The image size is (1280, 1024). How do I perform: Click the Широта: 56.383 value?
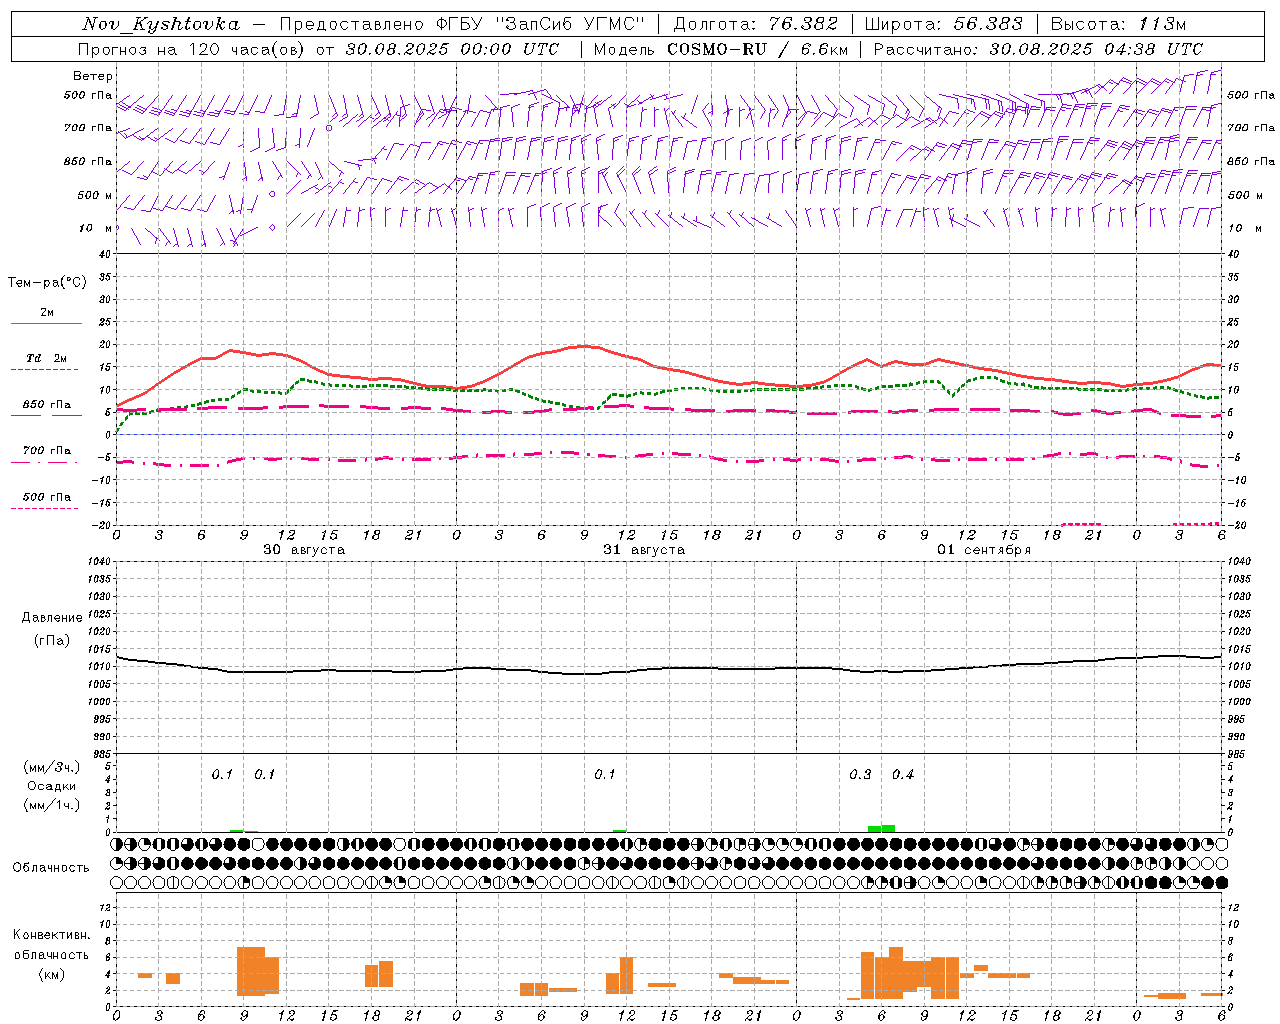tap(944, 24)
